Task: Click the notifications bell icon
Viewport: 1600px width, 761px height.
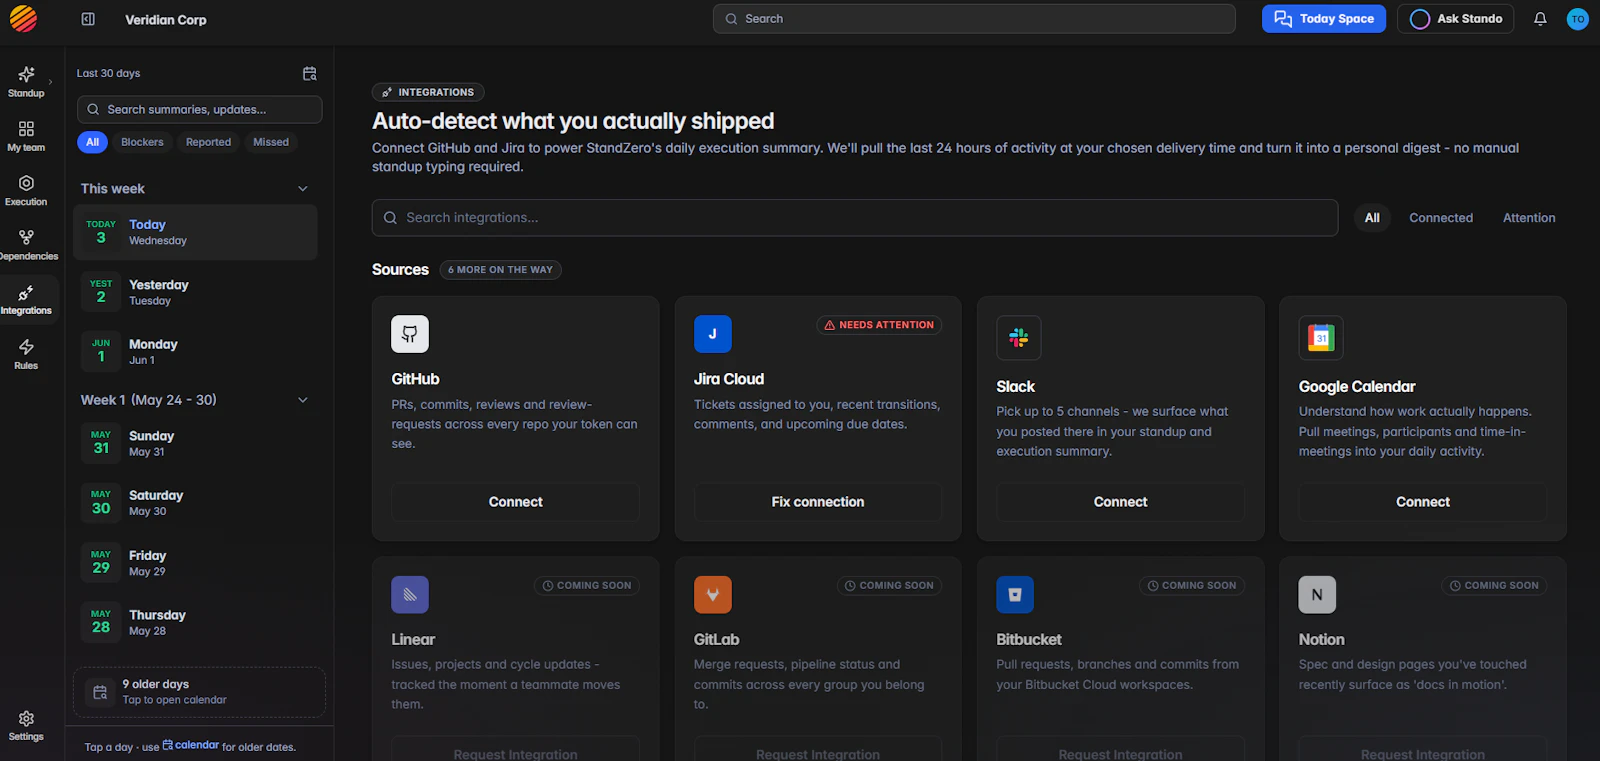Action: point(1540,19)
